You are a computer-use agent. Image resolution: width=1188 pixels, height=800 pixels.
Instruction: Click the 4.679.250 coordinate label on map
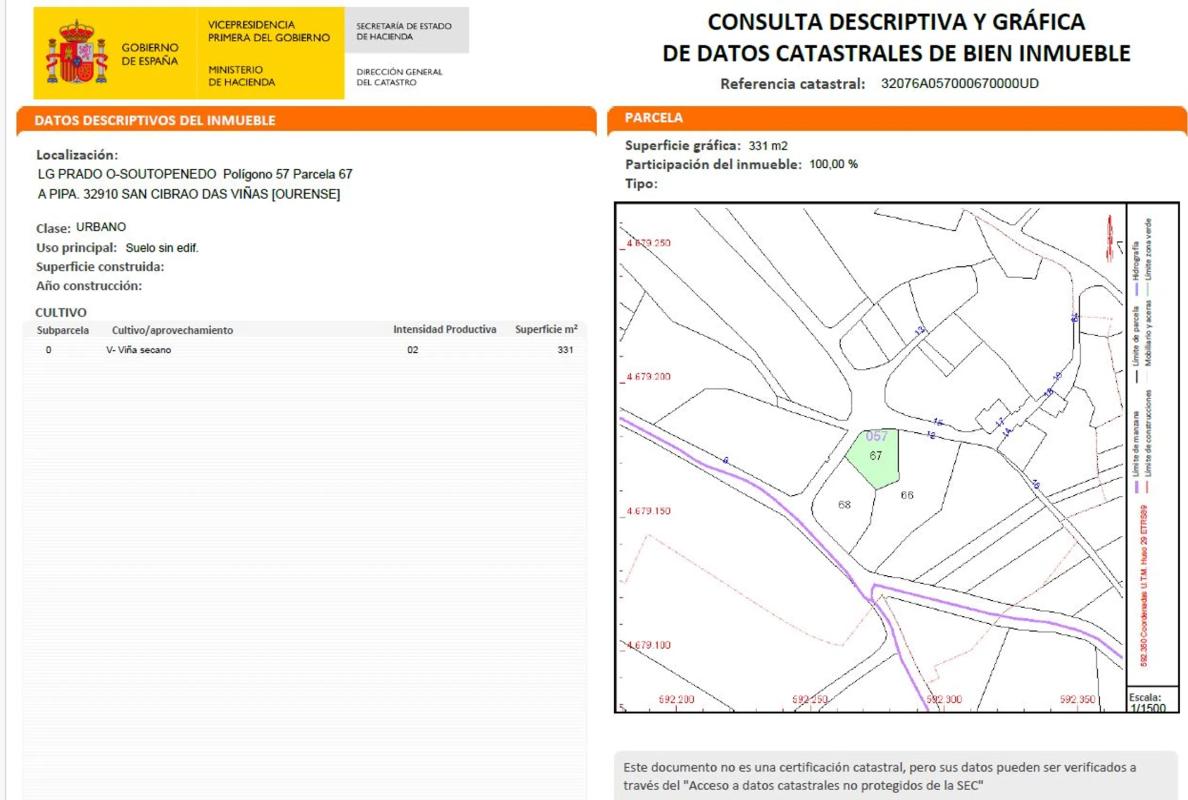(x=647, y=243)
